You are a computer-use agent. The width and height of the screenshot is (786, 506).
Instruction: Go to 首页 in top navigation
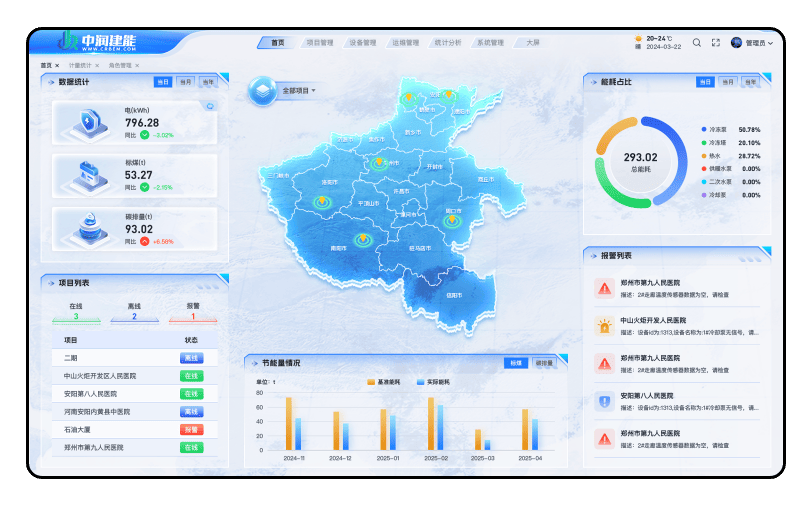pyautogui.click(x=277, y=43)
